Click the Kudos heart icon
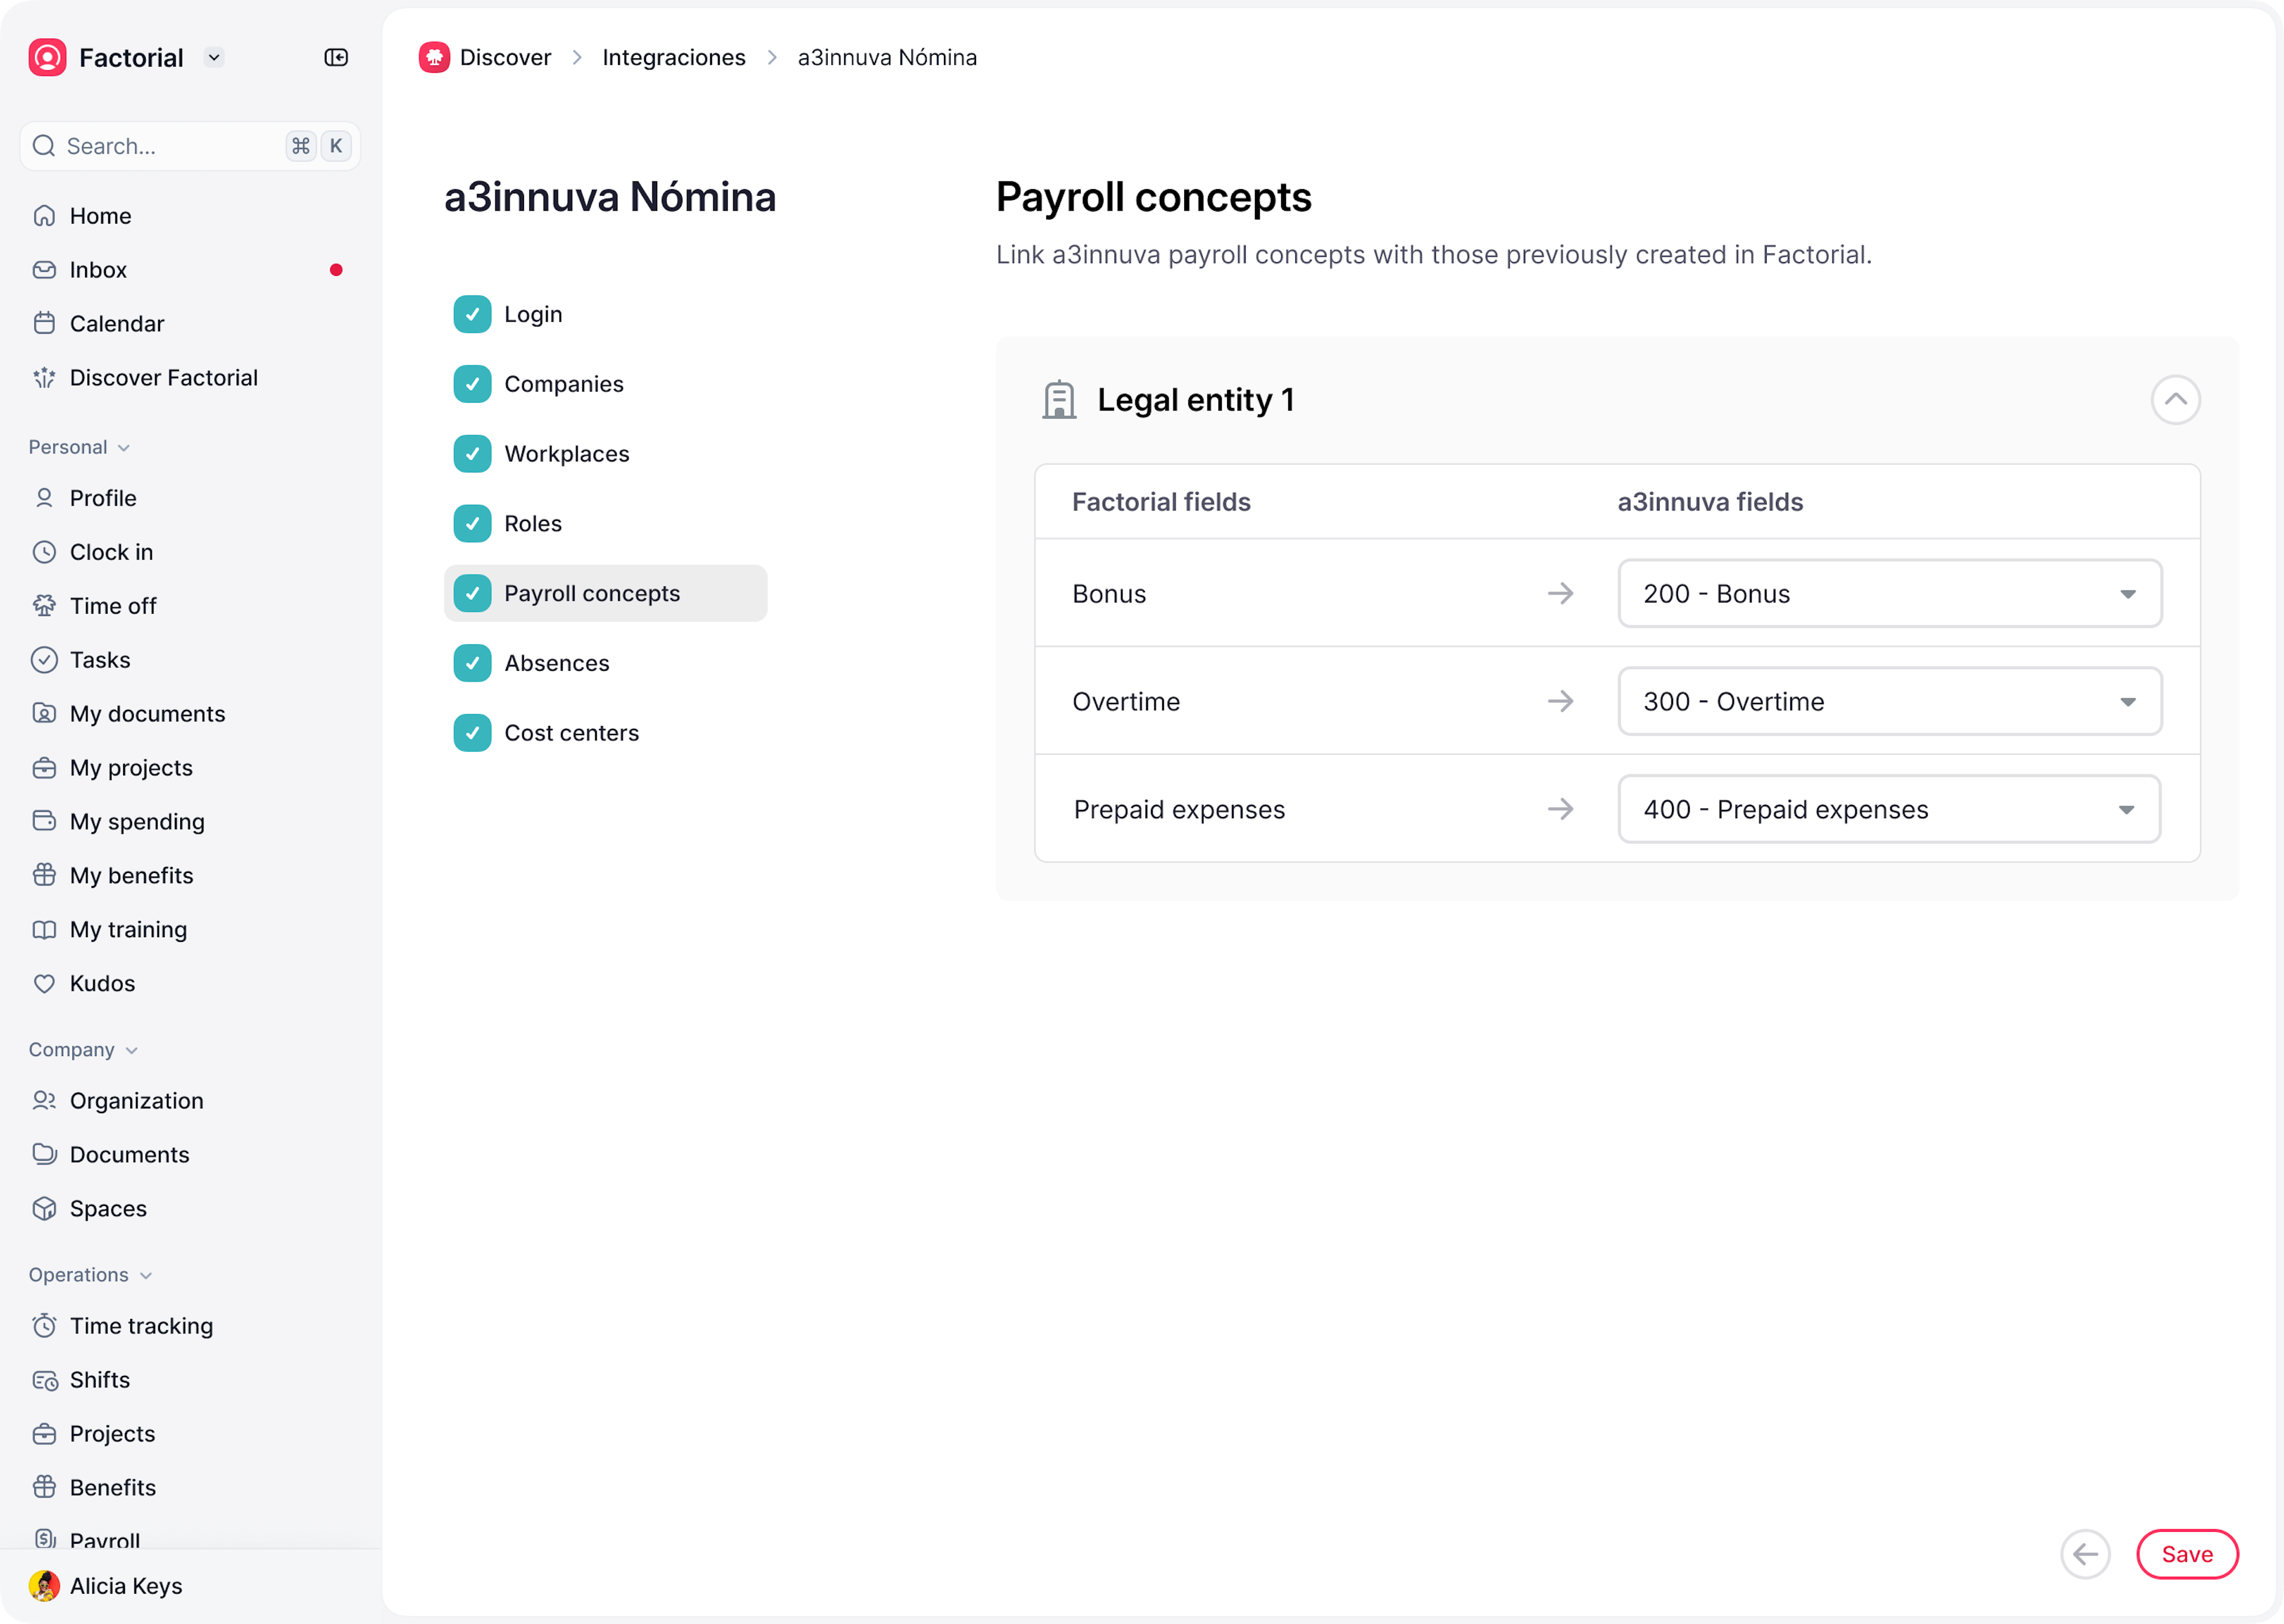 coord(44,984)
